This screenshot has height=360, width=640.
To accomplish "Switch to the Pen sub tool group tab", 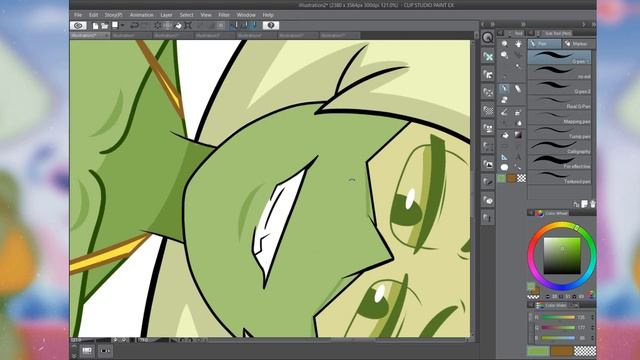I will click(544, 44).
